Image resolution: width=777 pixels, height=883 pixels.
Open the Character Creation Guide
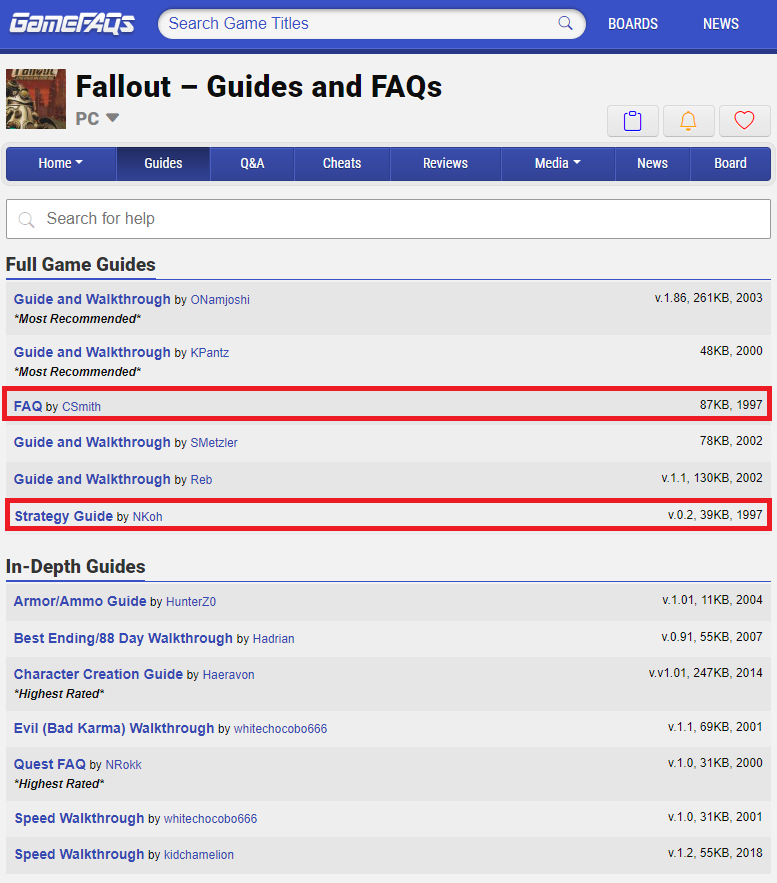click(99, 674)
